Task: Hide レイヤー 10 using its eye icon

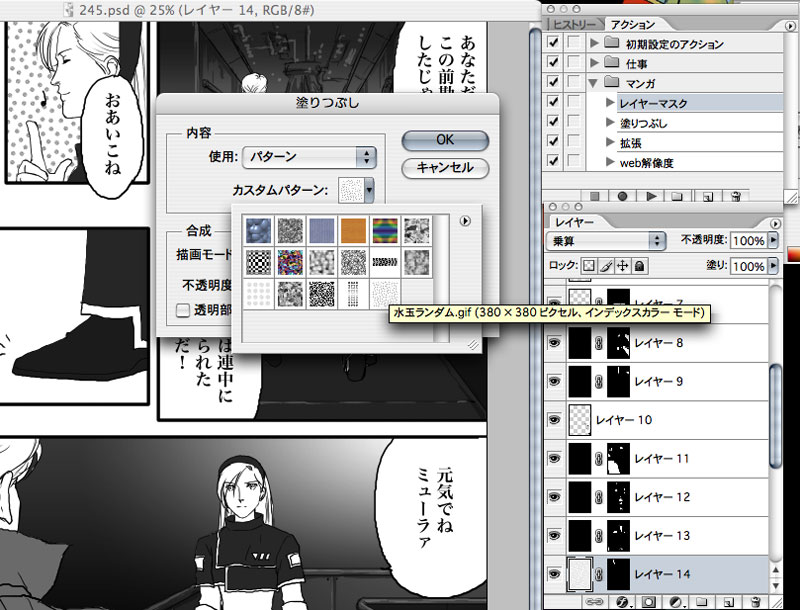Action: click(x=554, y=420)
